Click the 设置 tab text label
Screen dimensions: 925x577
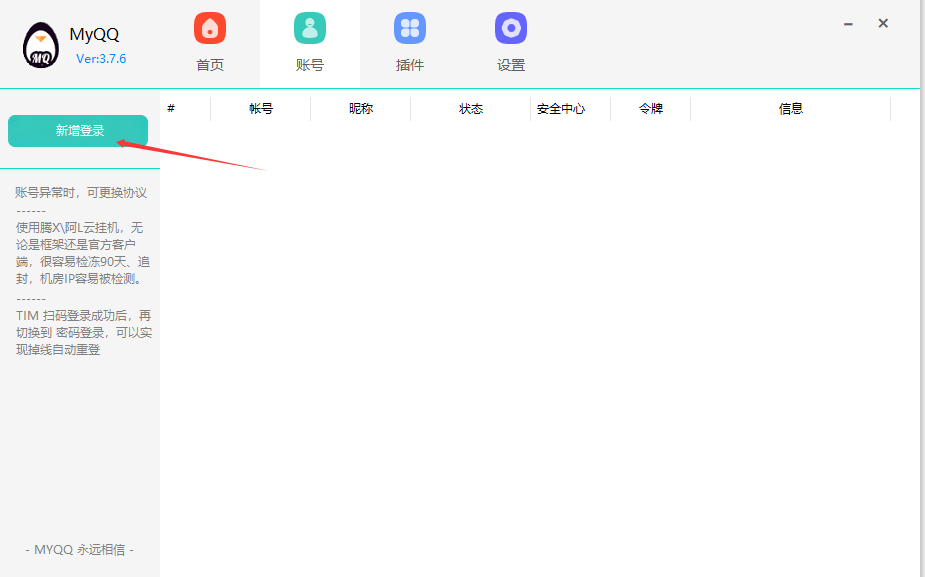tap(511, 65)
